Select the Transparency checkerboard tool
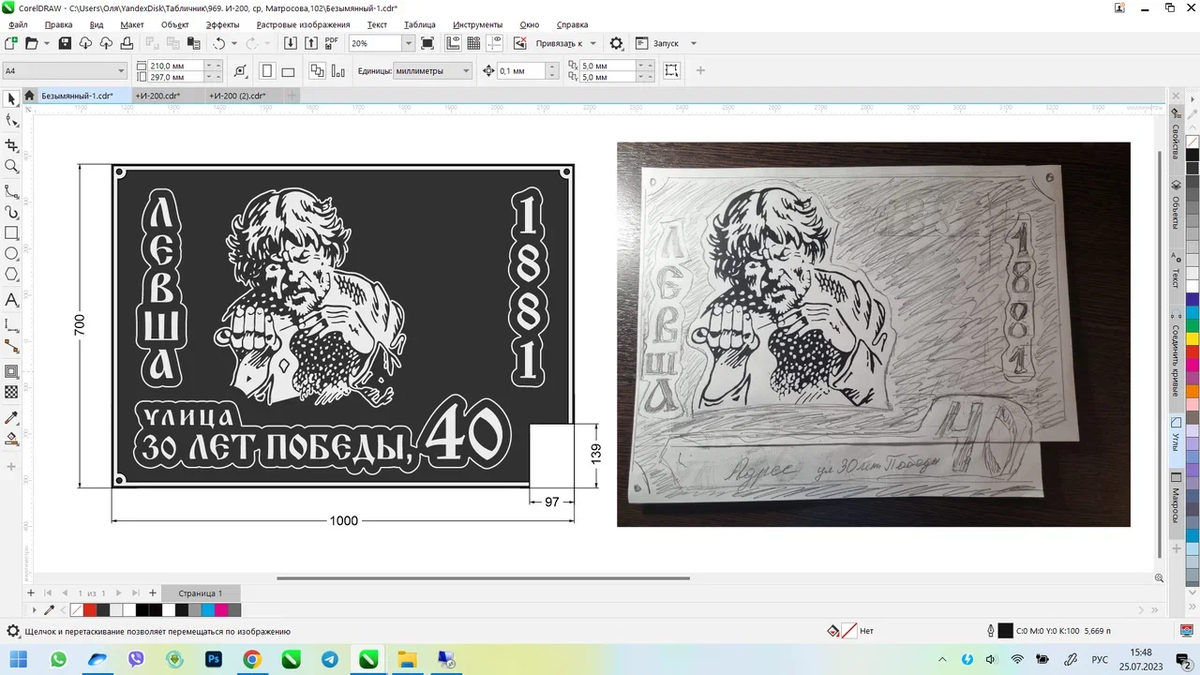The image size is (1200, 675). pyautogui.click(x=12, y=393)
